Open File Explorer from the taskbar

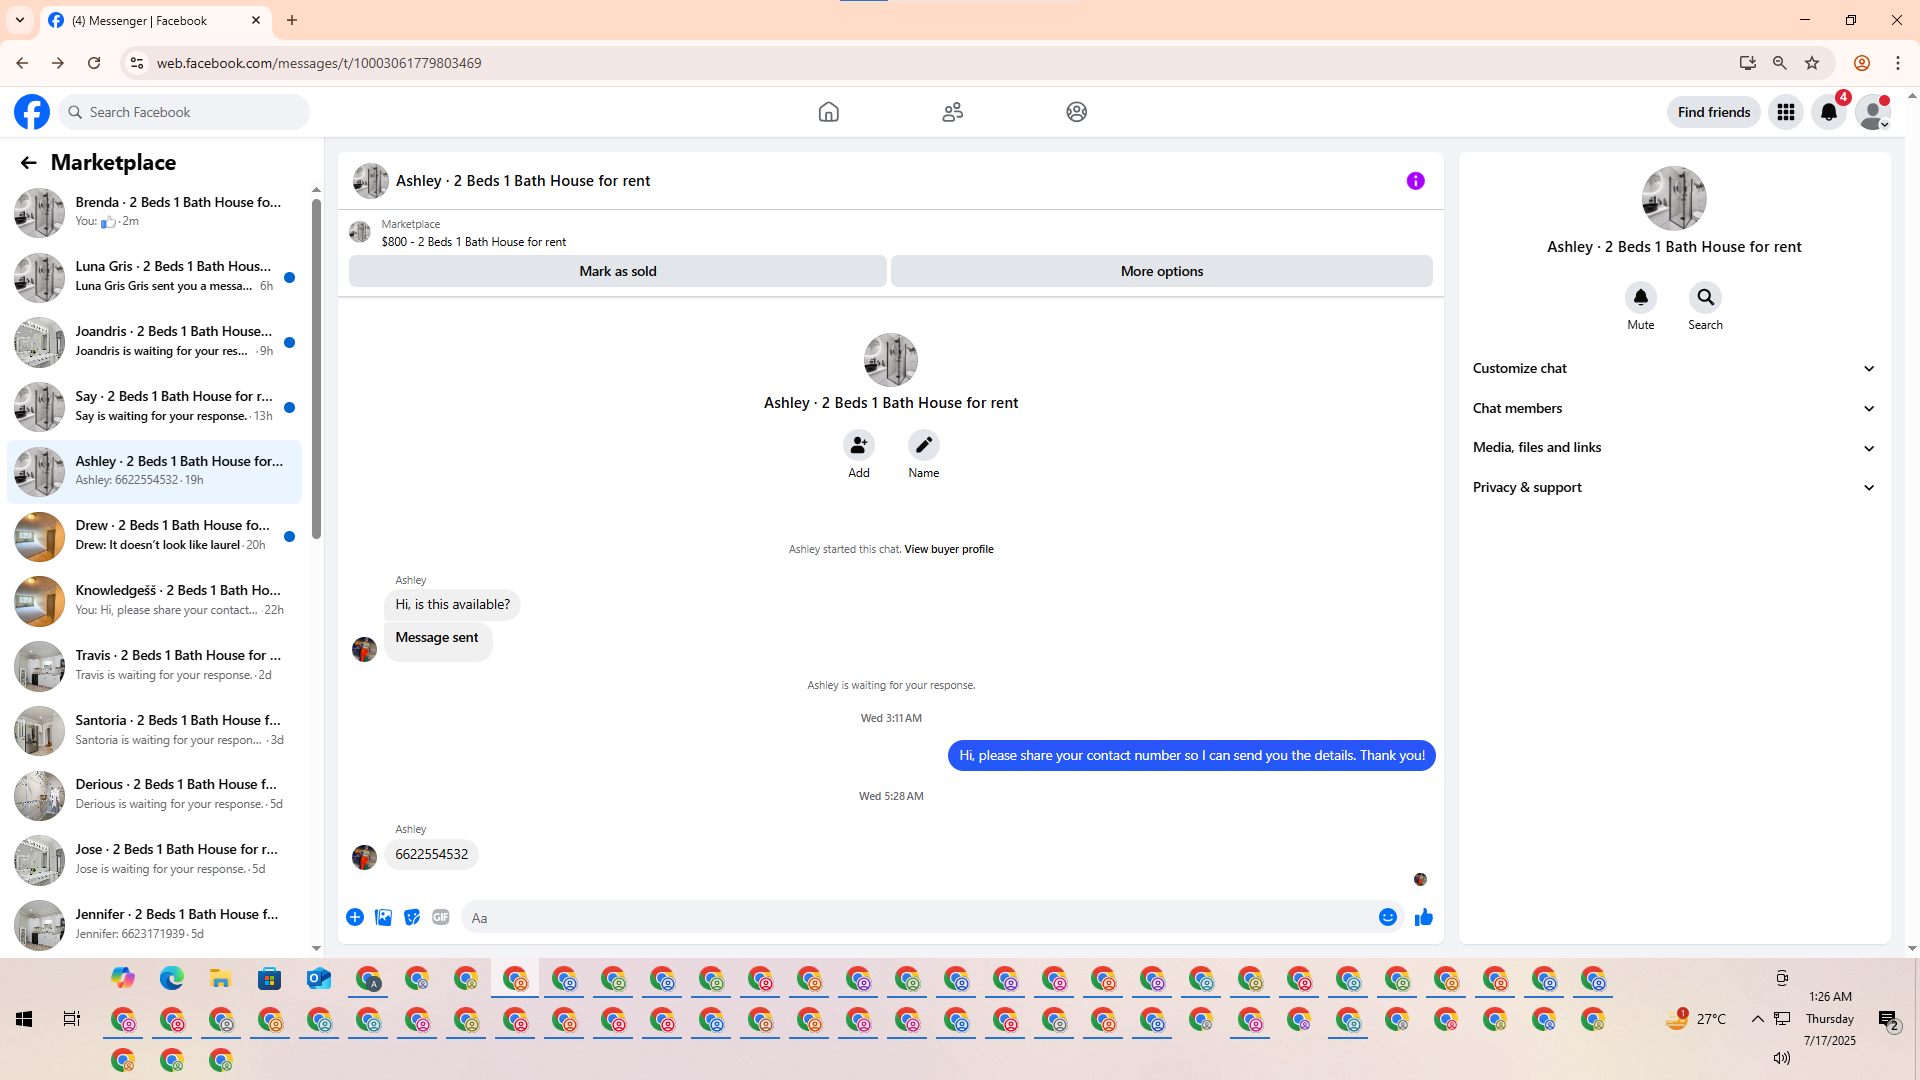click(221, 979)
